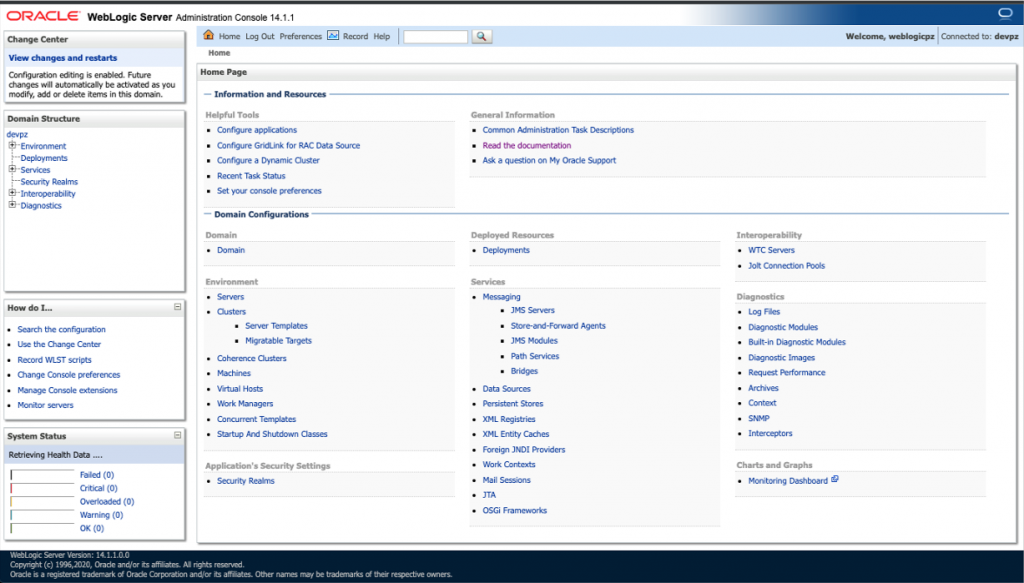Image resolution: width=1024 pixels, height=583 pixels.
Task: Open the Read the documentation link
Action: (x=527, y=146)
